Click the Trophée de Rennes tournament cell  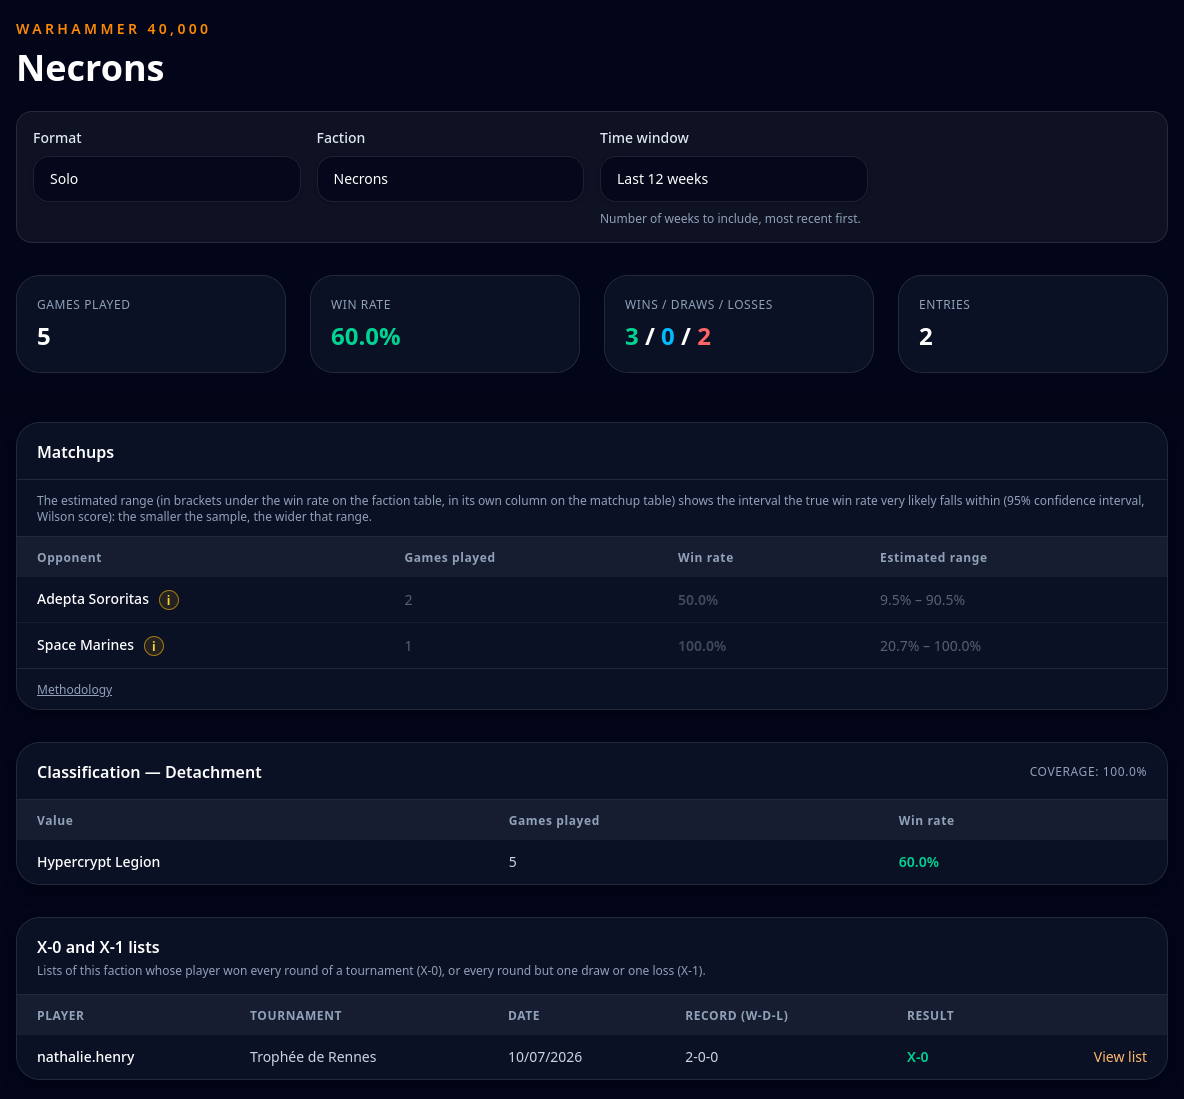click(x=313, y=1057)
